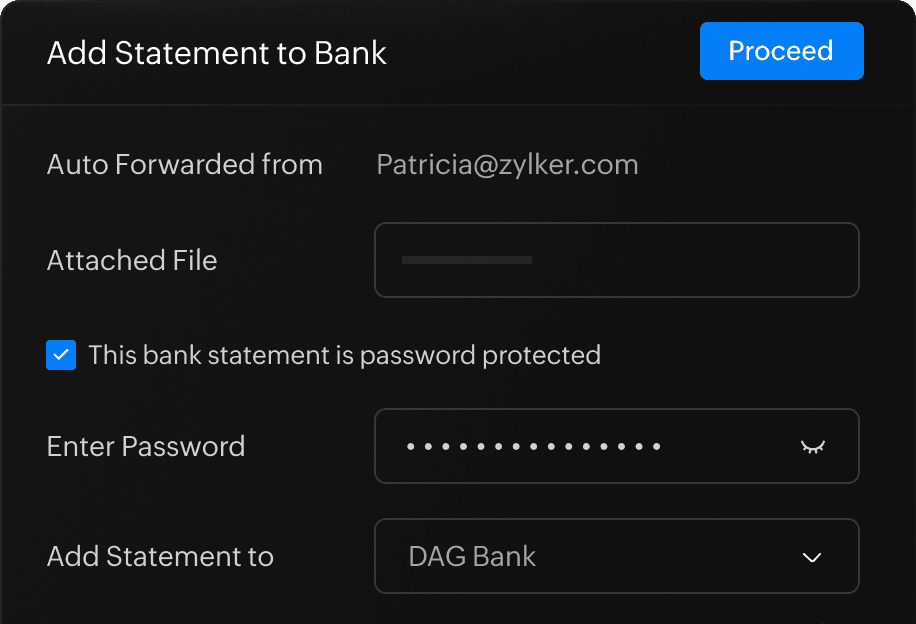Click the Patricia@zylker.com email address
The height and width of the screenshot is (624, 916).
coord(507,165)
